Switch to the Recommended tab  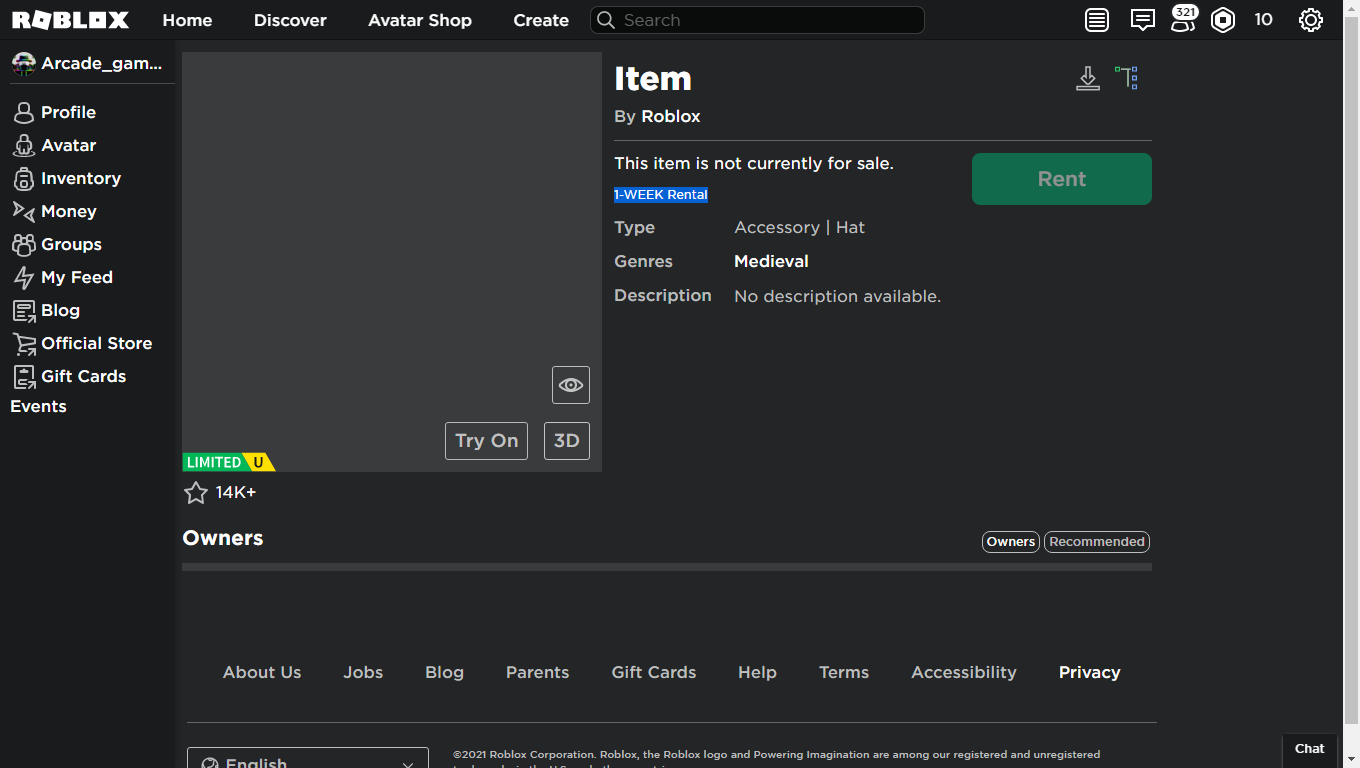pyautogui.click(x=1097, y=542)
